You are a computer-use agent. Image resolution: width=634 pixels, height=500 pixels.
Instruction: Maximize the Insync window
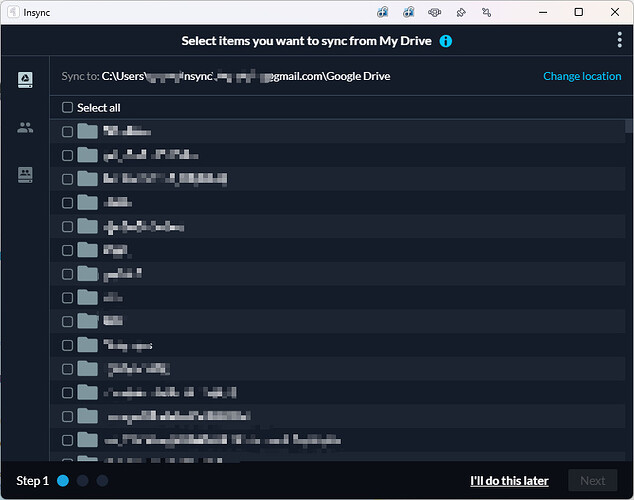[x=579, y=12]
